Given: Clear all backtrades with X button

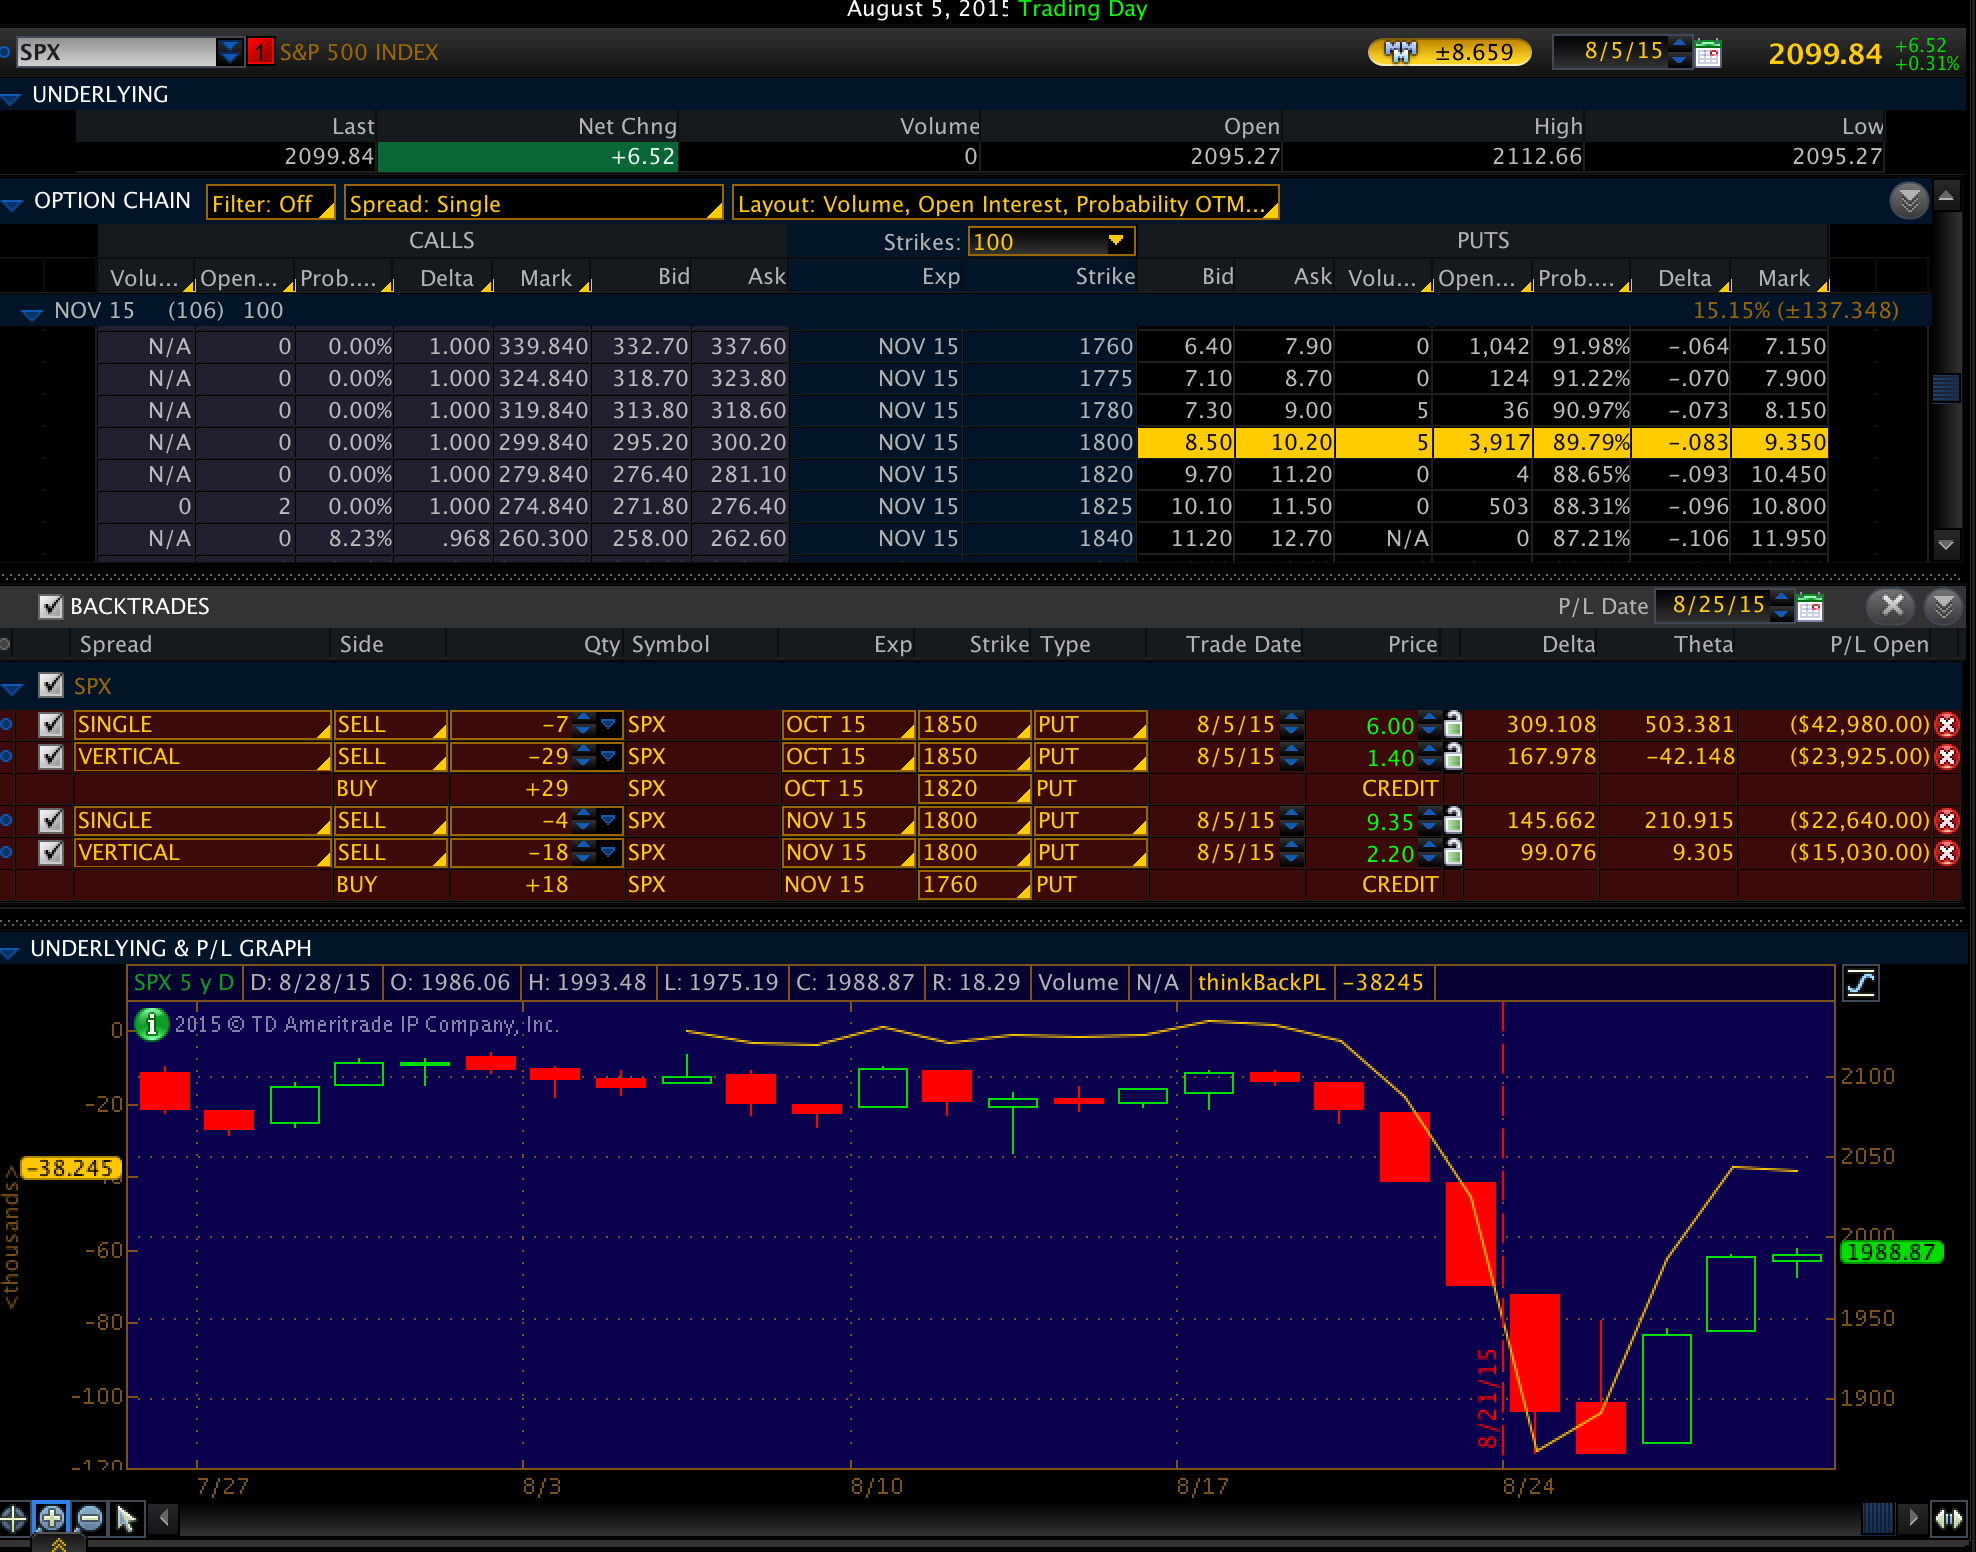Looking at the screenshot, I should point(1892,606).
